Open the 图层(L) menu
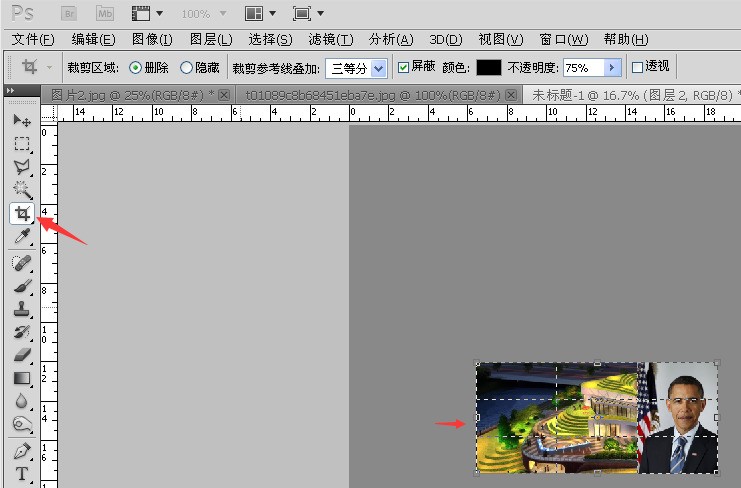Screen dimensions: 741x488 click(x=211, y=40)
